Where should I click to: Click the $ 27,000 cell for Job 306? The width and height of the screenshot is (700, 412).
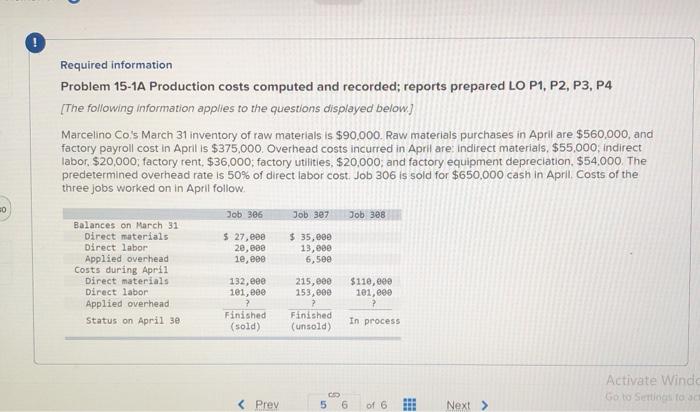pyautogui.click(x=245, y=237)
